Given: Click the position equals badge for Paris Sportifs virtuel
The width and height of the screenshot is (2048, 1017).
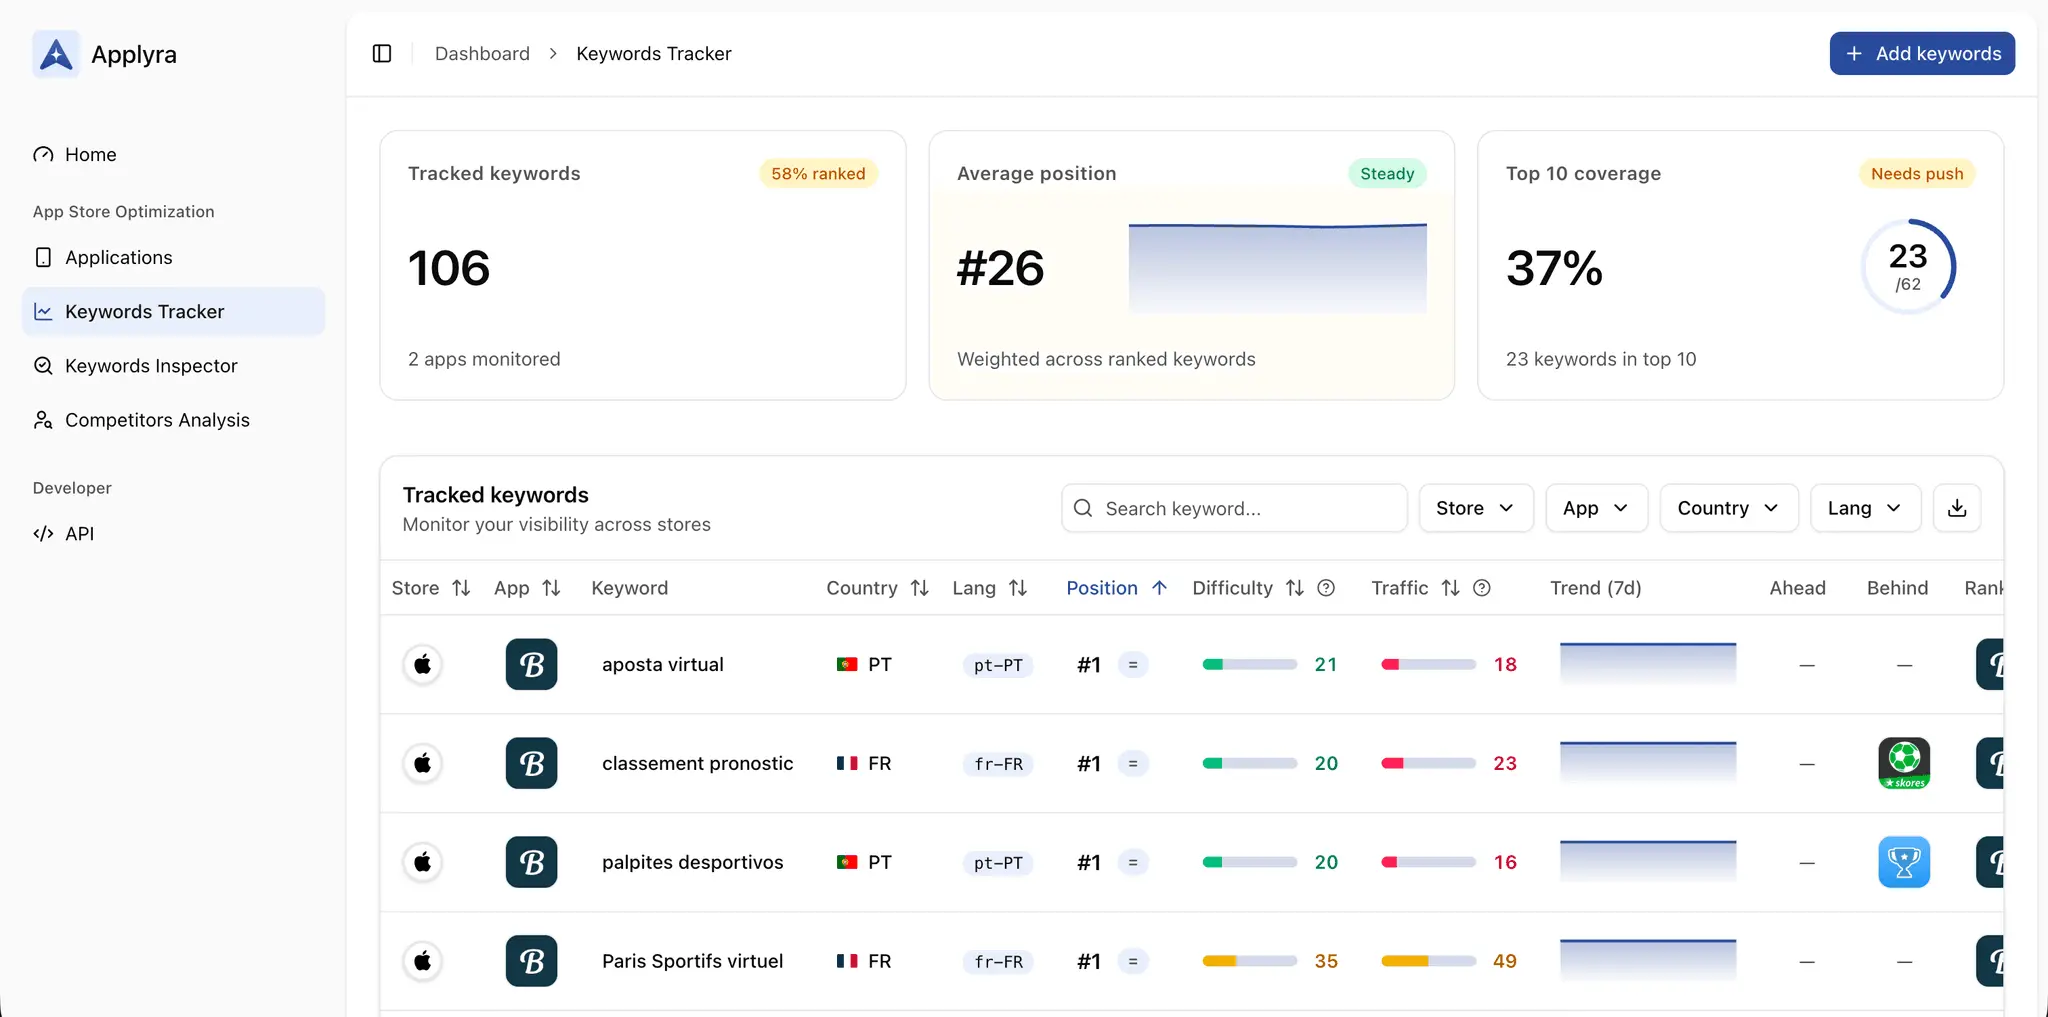Looking at the screenshot, I should click(x=1133, y=962).
